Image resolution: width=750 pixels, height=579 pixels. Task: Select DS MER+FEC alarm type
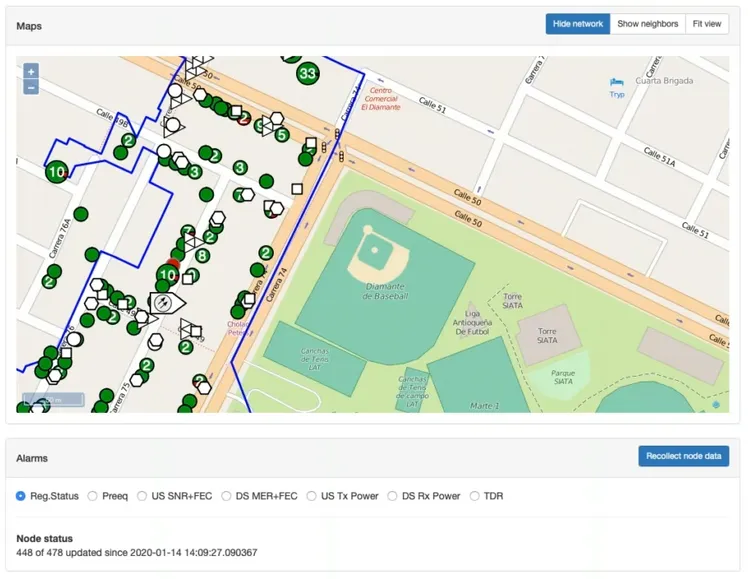pos(228,496)
